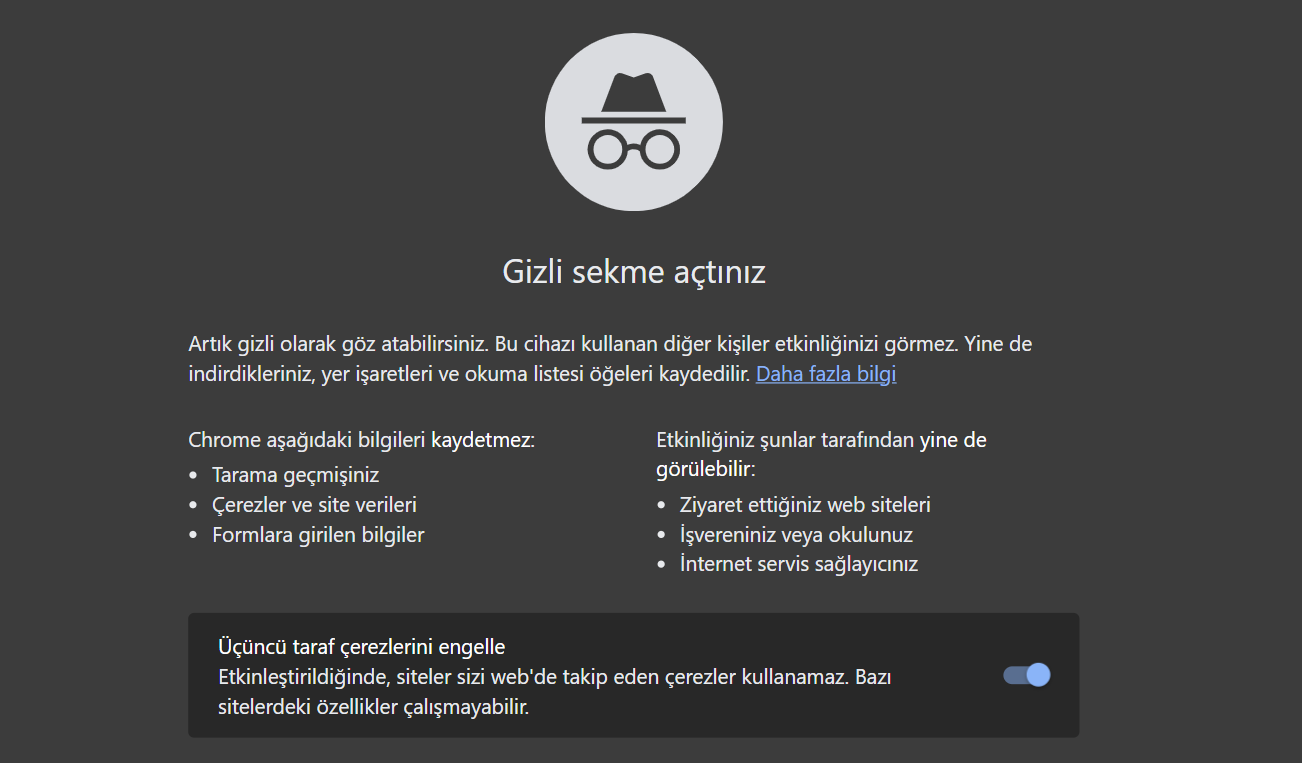Viewport: 1302px width, 763px height.
Task: Click the "Artık gizli olarak göz atabilirsiniz" paragraph
Action: pos(610,359)
